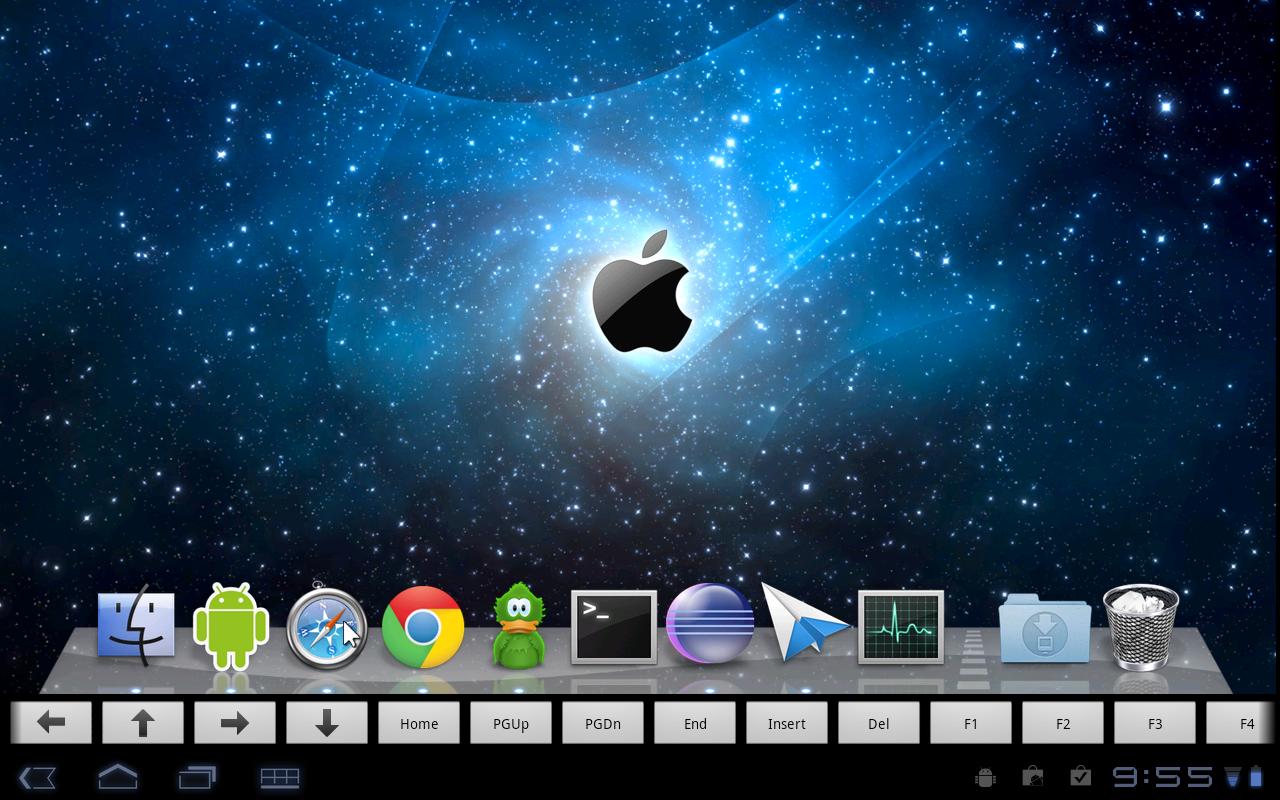The height and width of the screenshot is (800, 1280).
Task: Launch the green Android robot app
Action: 231,626
